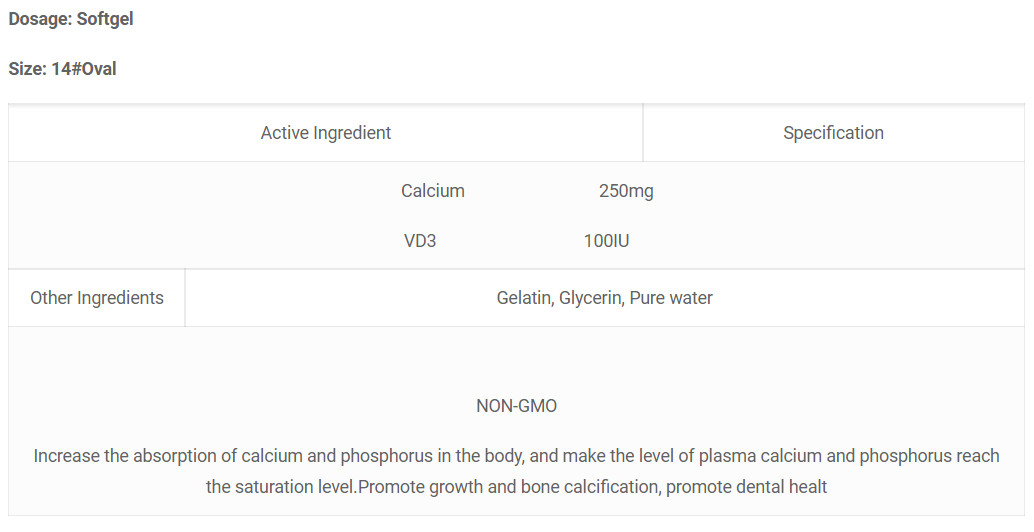Click the '14#Oval' size value
Image resolution: width=1034 pixels, height=532 pixels.
tap(84, 69)
